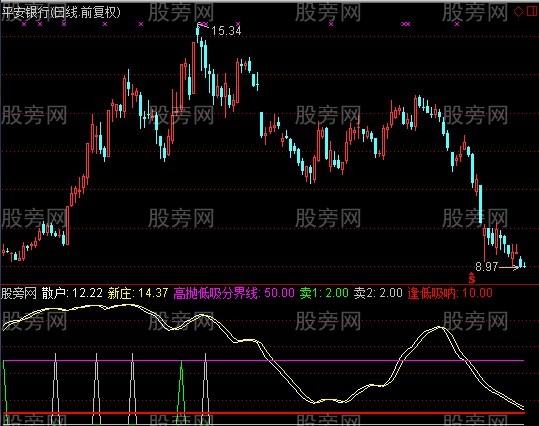Screen dimensions: 539x426
Task: Click the 15.34 high price label
Action: [226, 31]
